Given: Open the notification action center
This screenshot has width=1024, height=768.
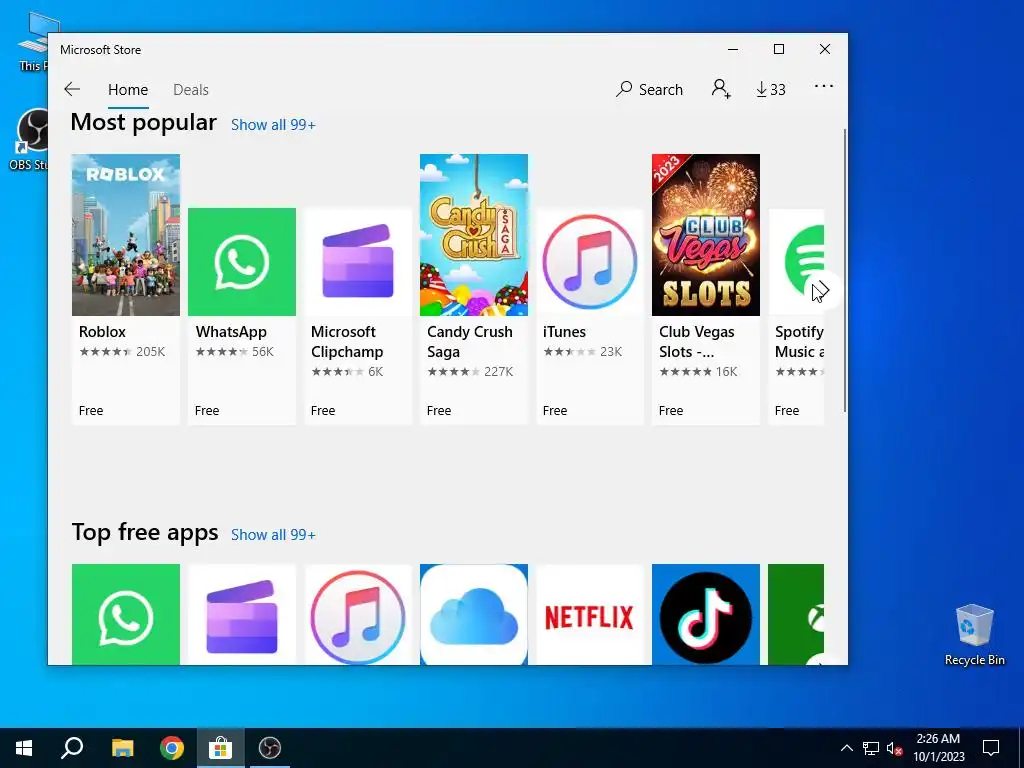Looking at the screenshot, I should 991,748.
